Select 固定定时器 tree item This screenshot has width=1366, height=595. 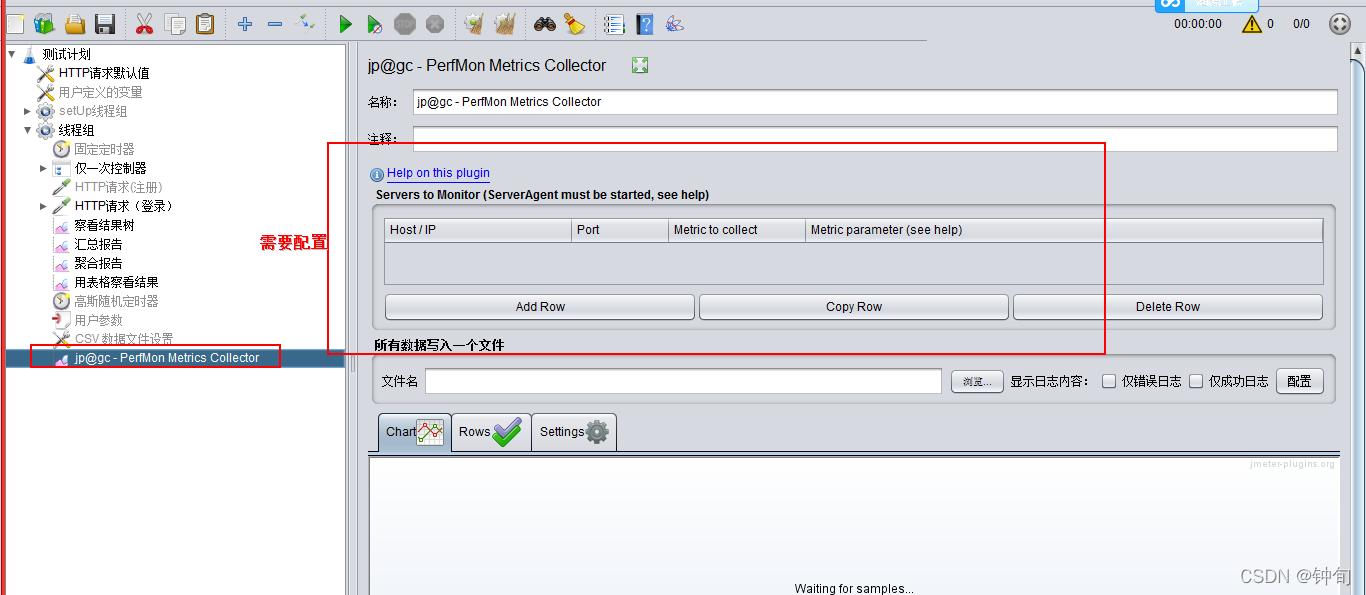(x=104, y=149)
